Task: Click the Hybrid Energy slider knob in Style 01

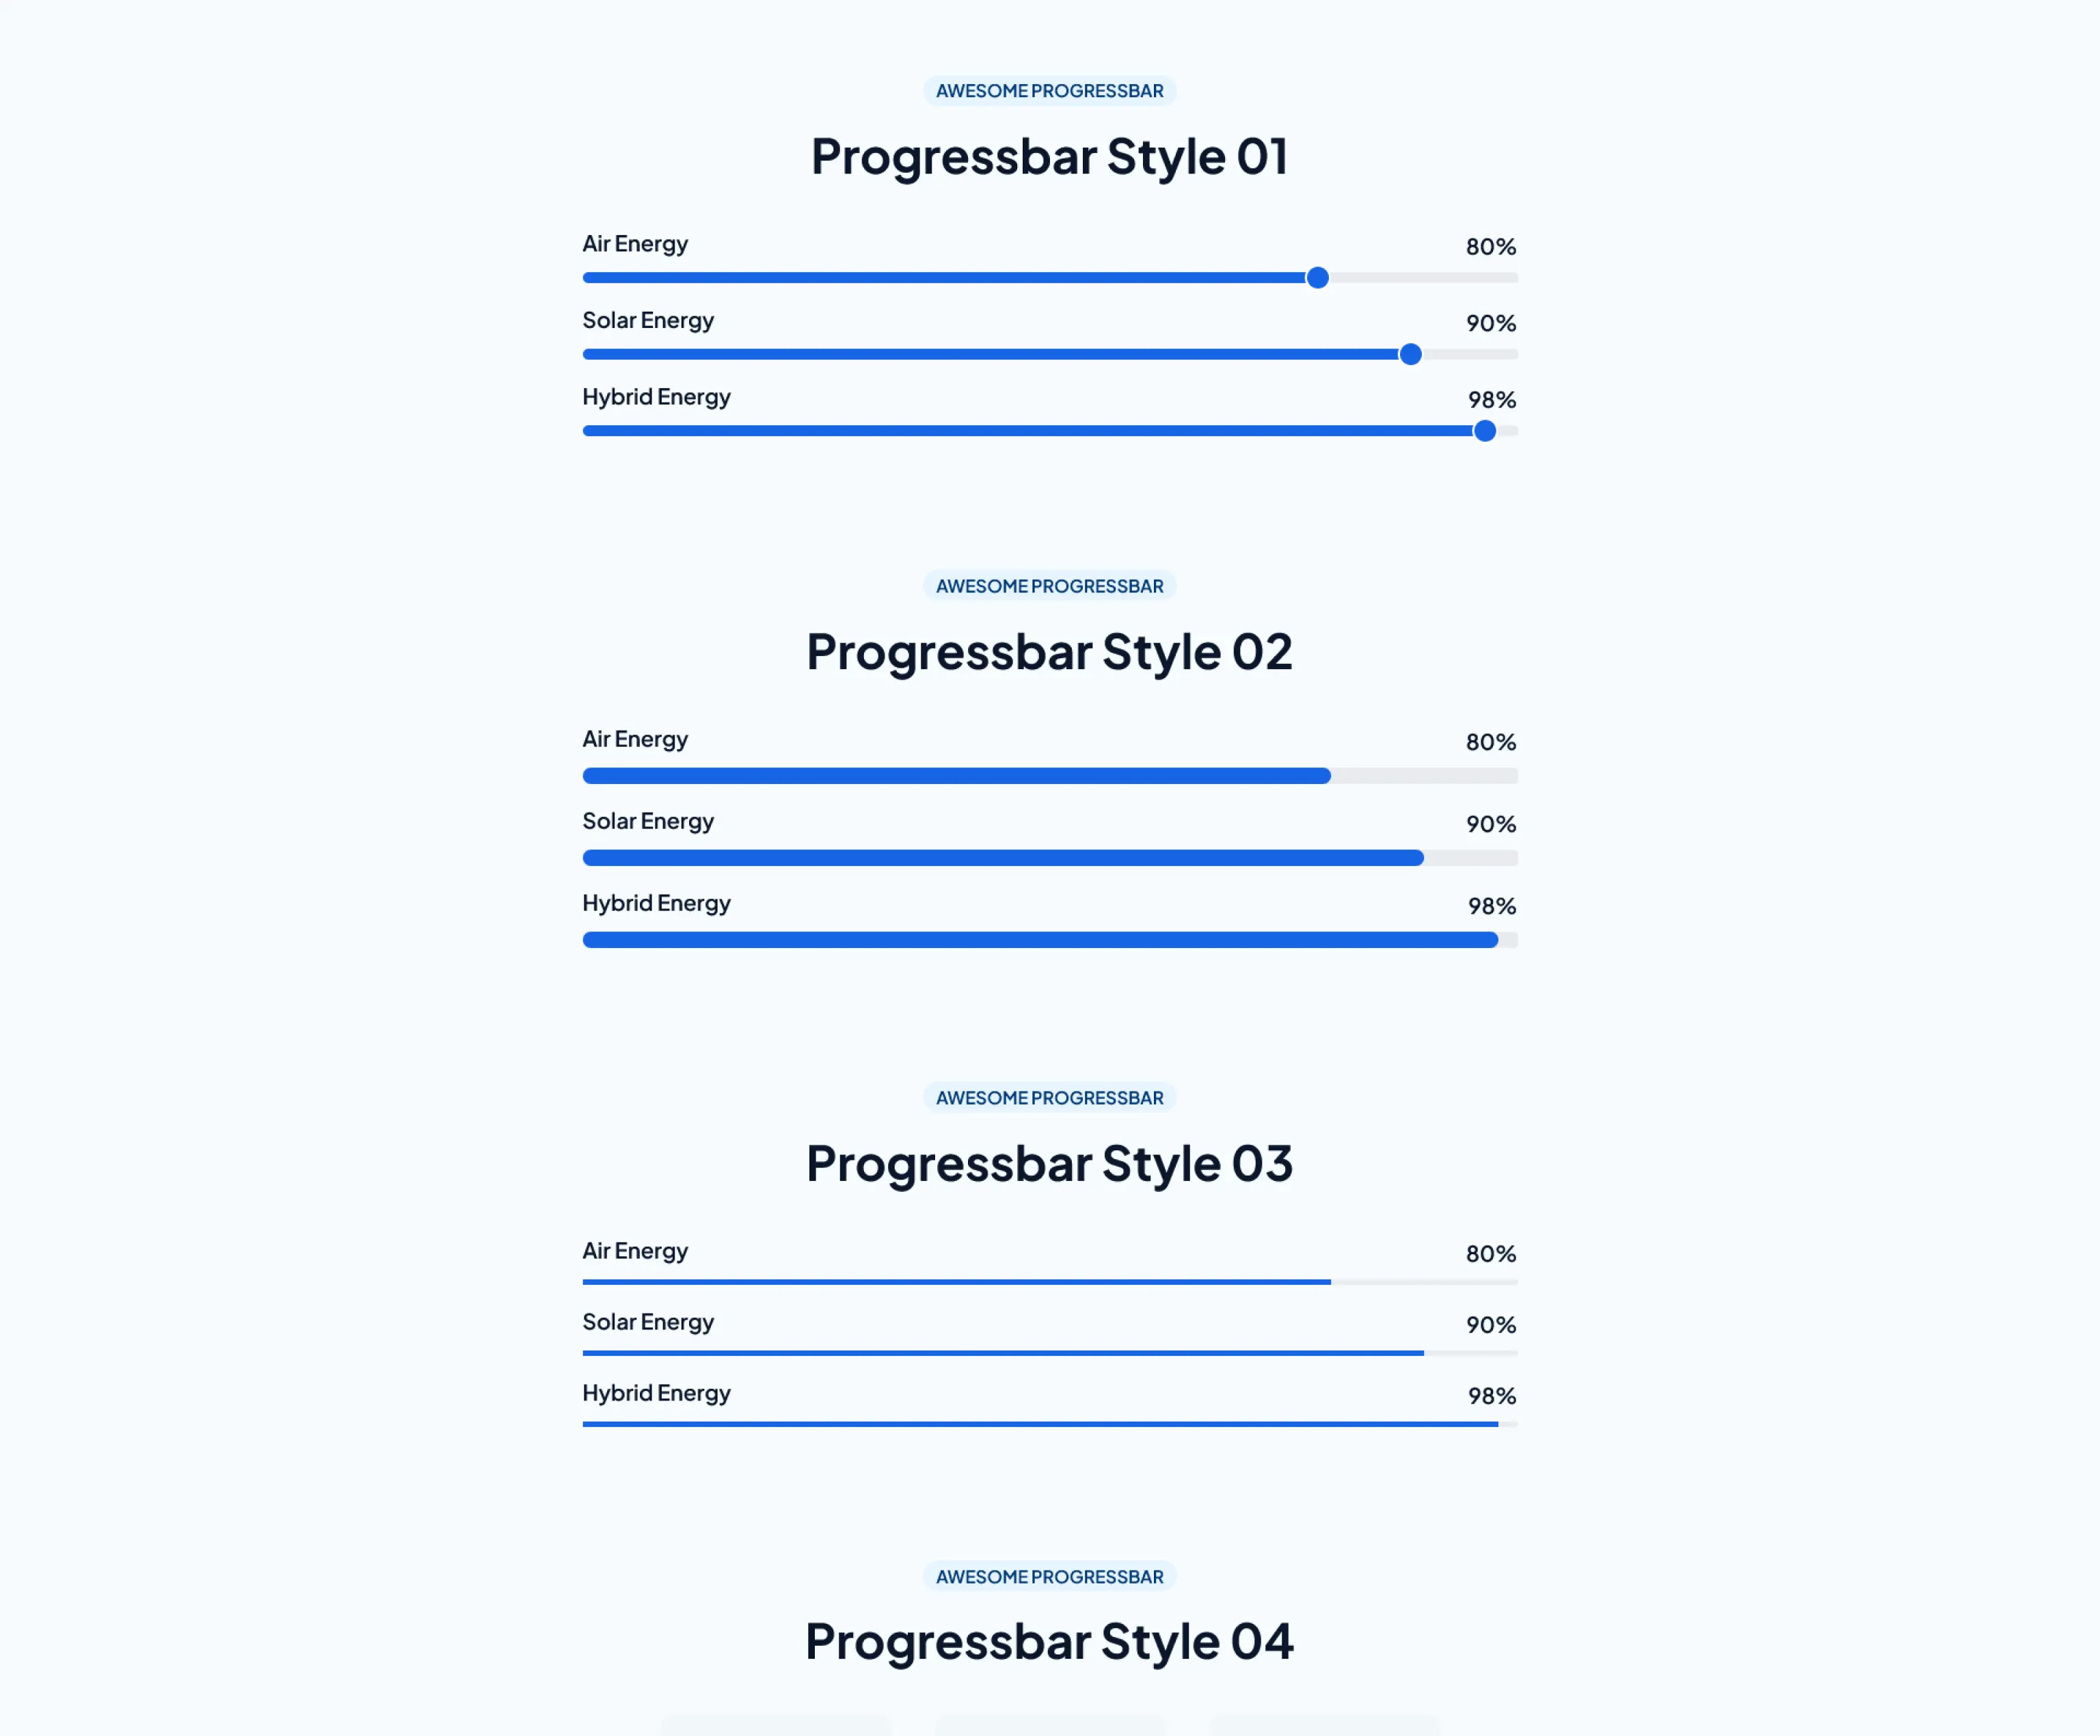Action: point(1485,431)
